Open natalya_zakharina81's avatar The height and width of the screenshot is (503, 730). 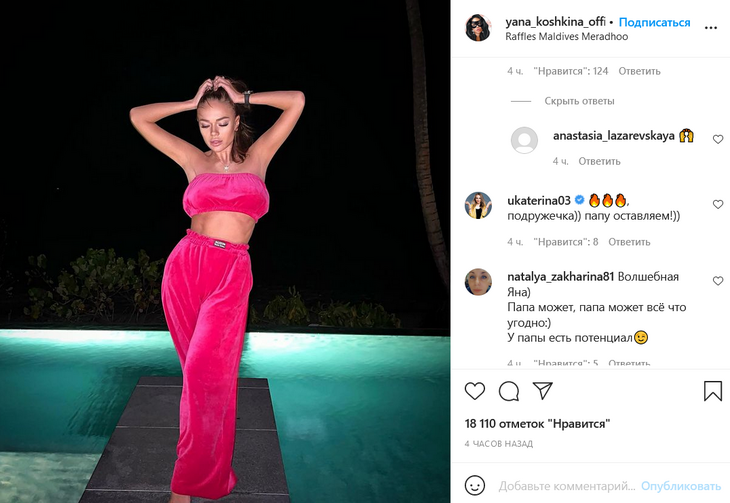pyautogui.click(x=478, y=281)
